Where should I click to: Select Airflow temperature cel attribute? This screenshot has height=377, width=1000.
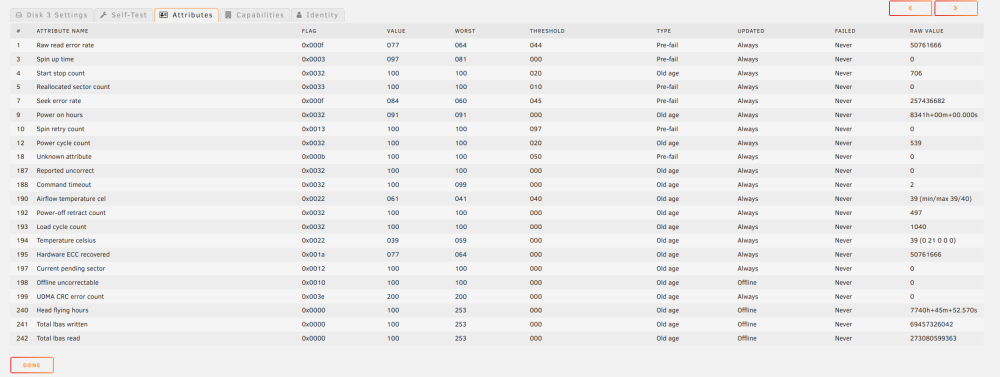tap(71, 198)
